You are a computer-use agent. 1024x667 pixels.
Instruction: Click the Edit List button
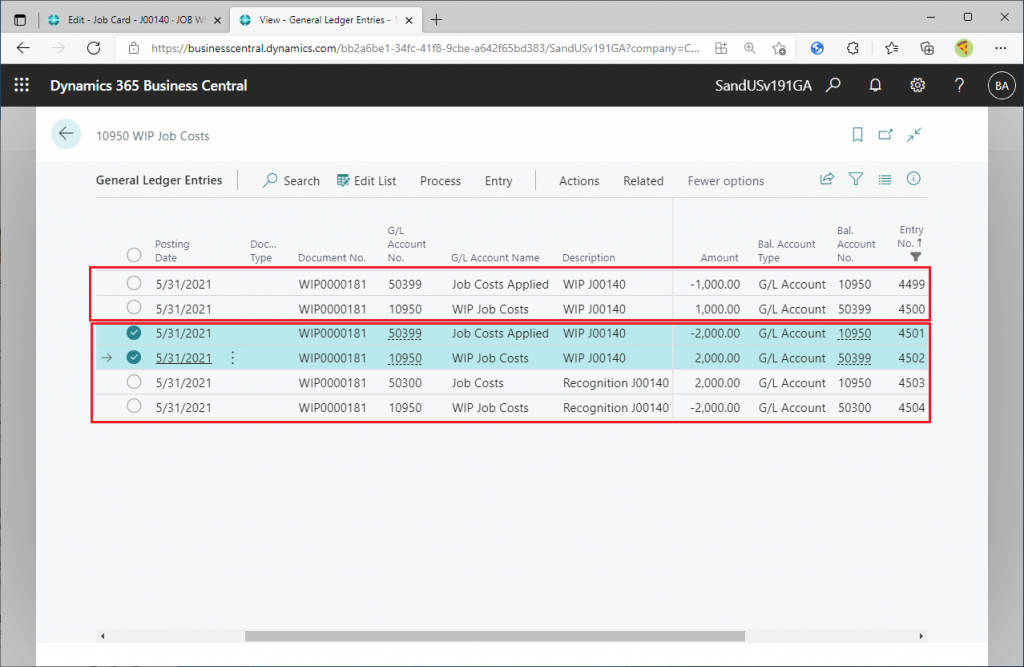[366, 180]
